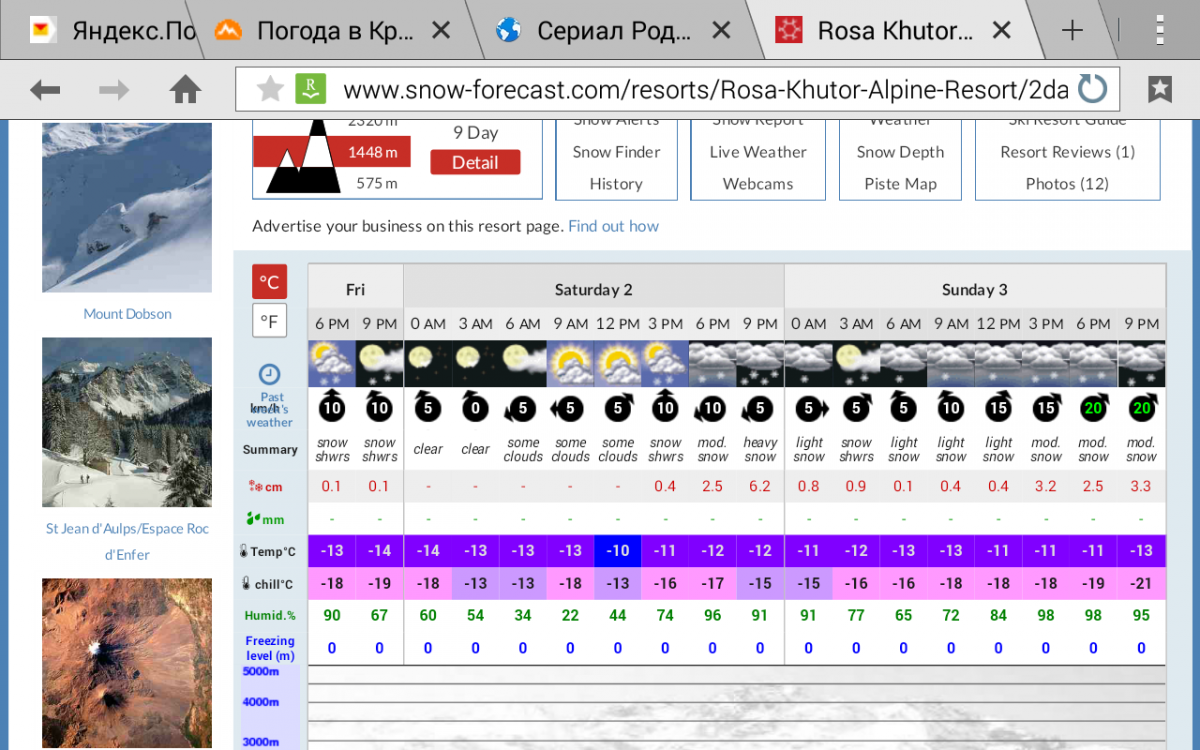Open the St Jean d'Aulps snowy village thumbnail
Viewport: 1200px width, 750px height.
pos(127,422)
